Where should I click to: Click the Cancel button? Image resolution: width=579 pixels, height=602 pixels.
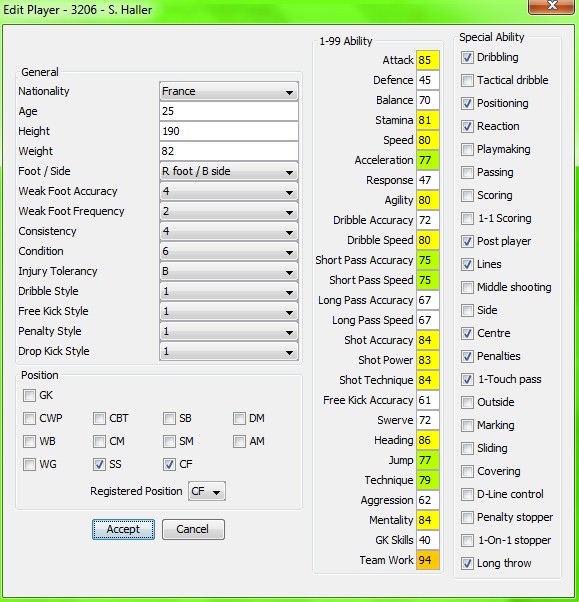(x=193, y=529)
